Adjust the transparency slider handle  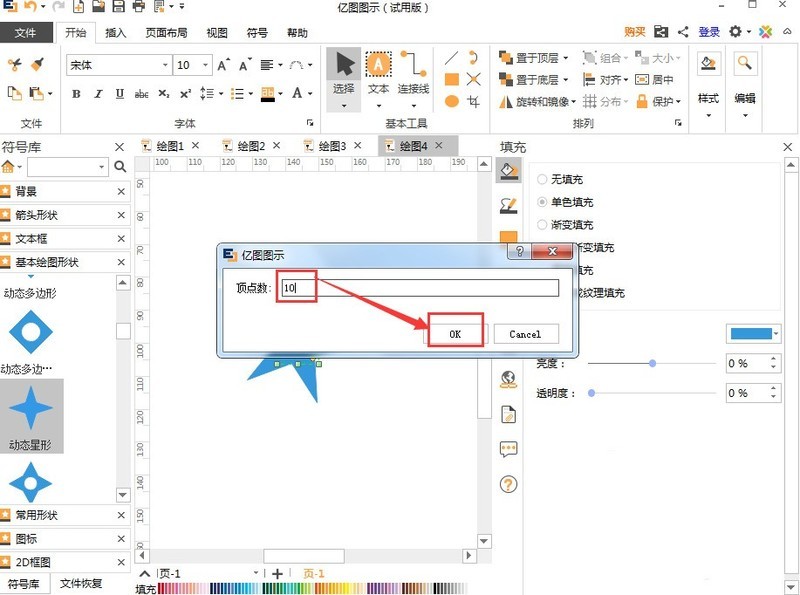pyautogui.click(x=591, y=393)
